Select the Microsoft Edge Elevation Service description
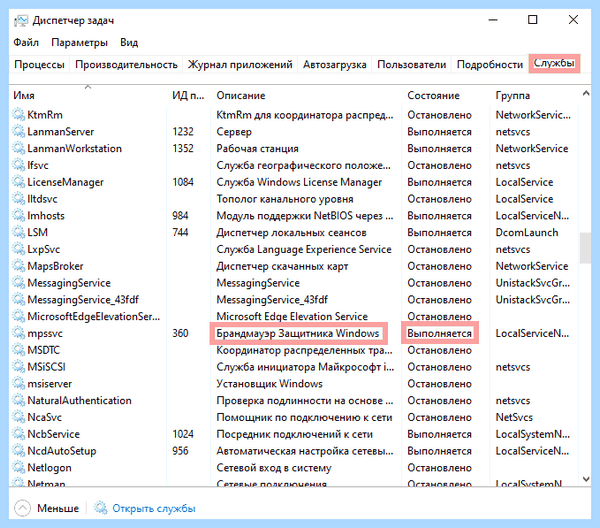Image resolution: width=600 pixels, height=528 pixels. [x=292, y=316]
